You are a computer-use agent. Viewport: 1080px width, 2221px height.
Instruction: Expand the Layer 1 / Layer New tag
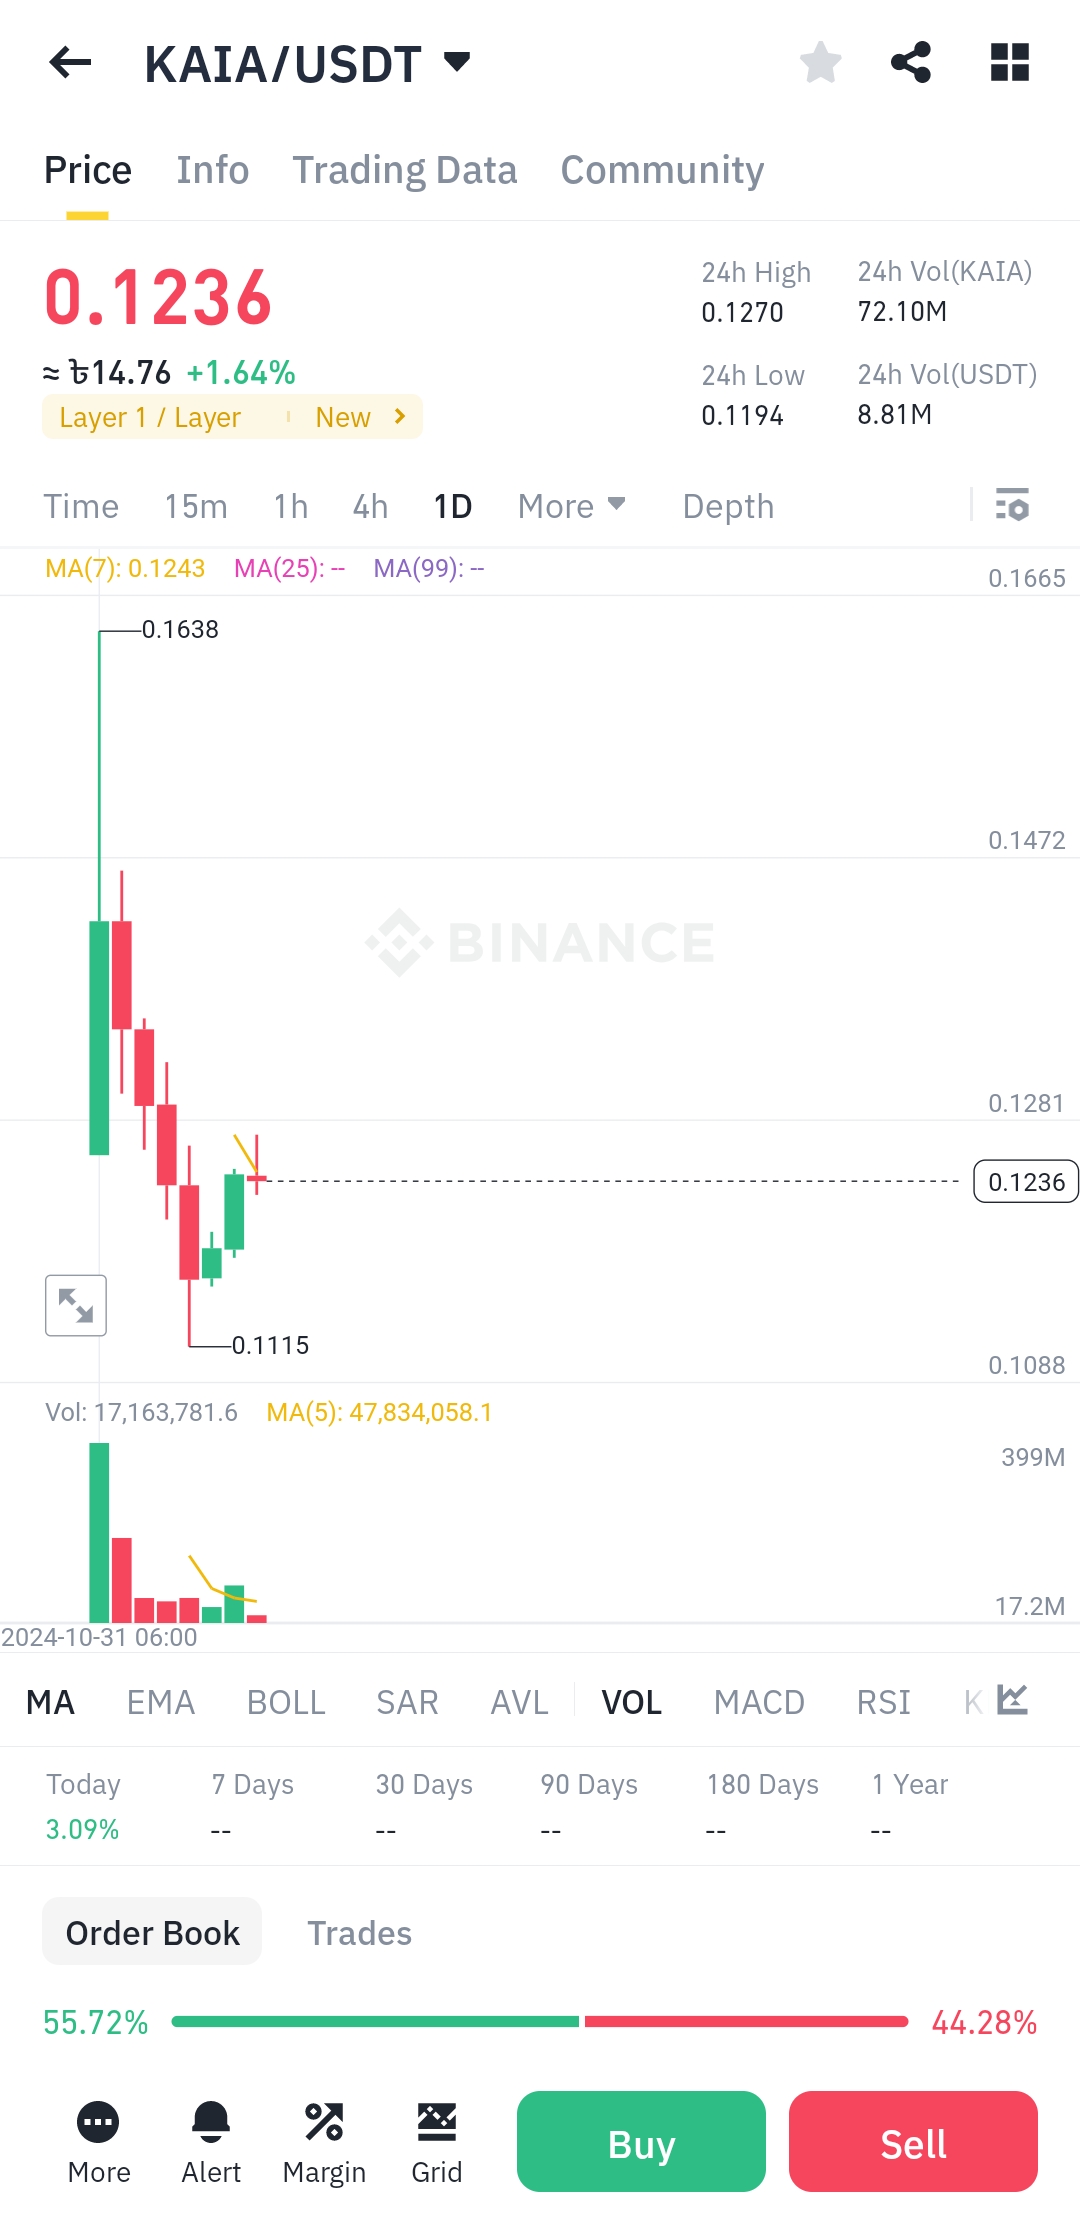click(x=232, y=417)
